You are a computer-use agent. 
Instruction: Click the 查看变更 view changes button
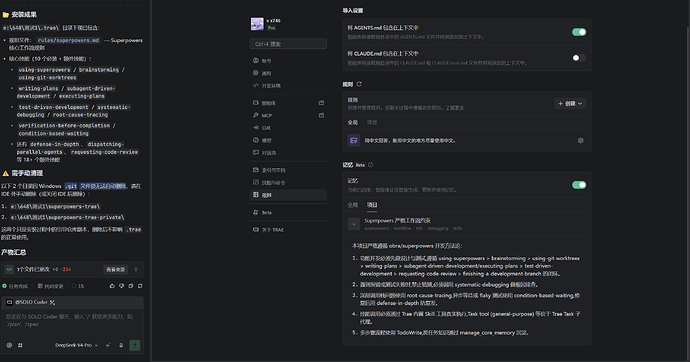pos(116,269)
